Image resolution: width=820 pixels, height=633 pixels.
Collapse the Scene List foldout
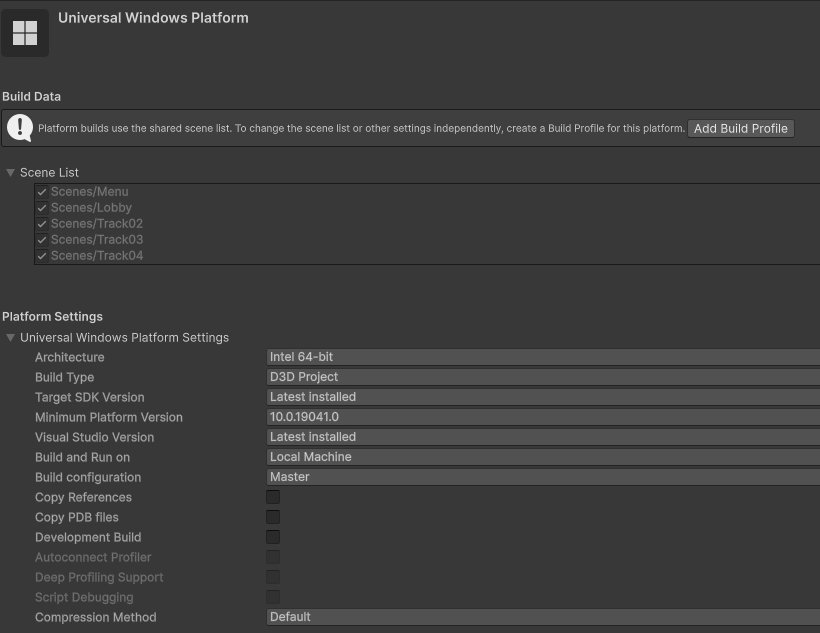click(x=10, y=173)
